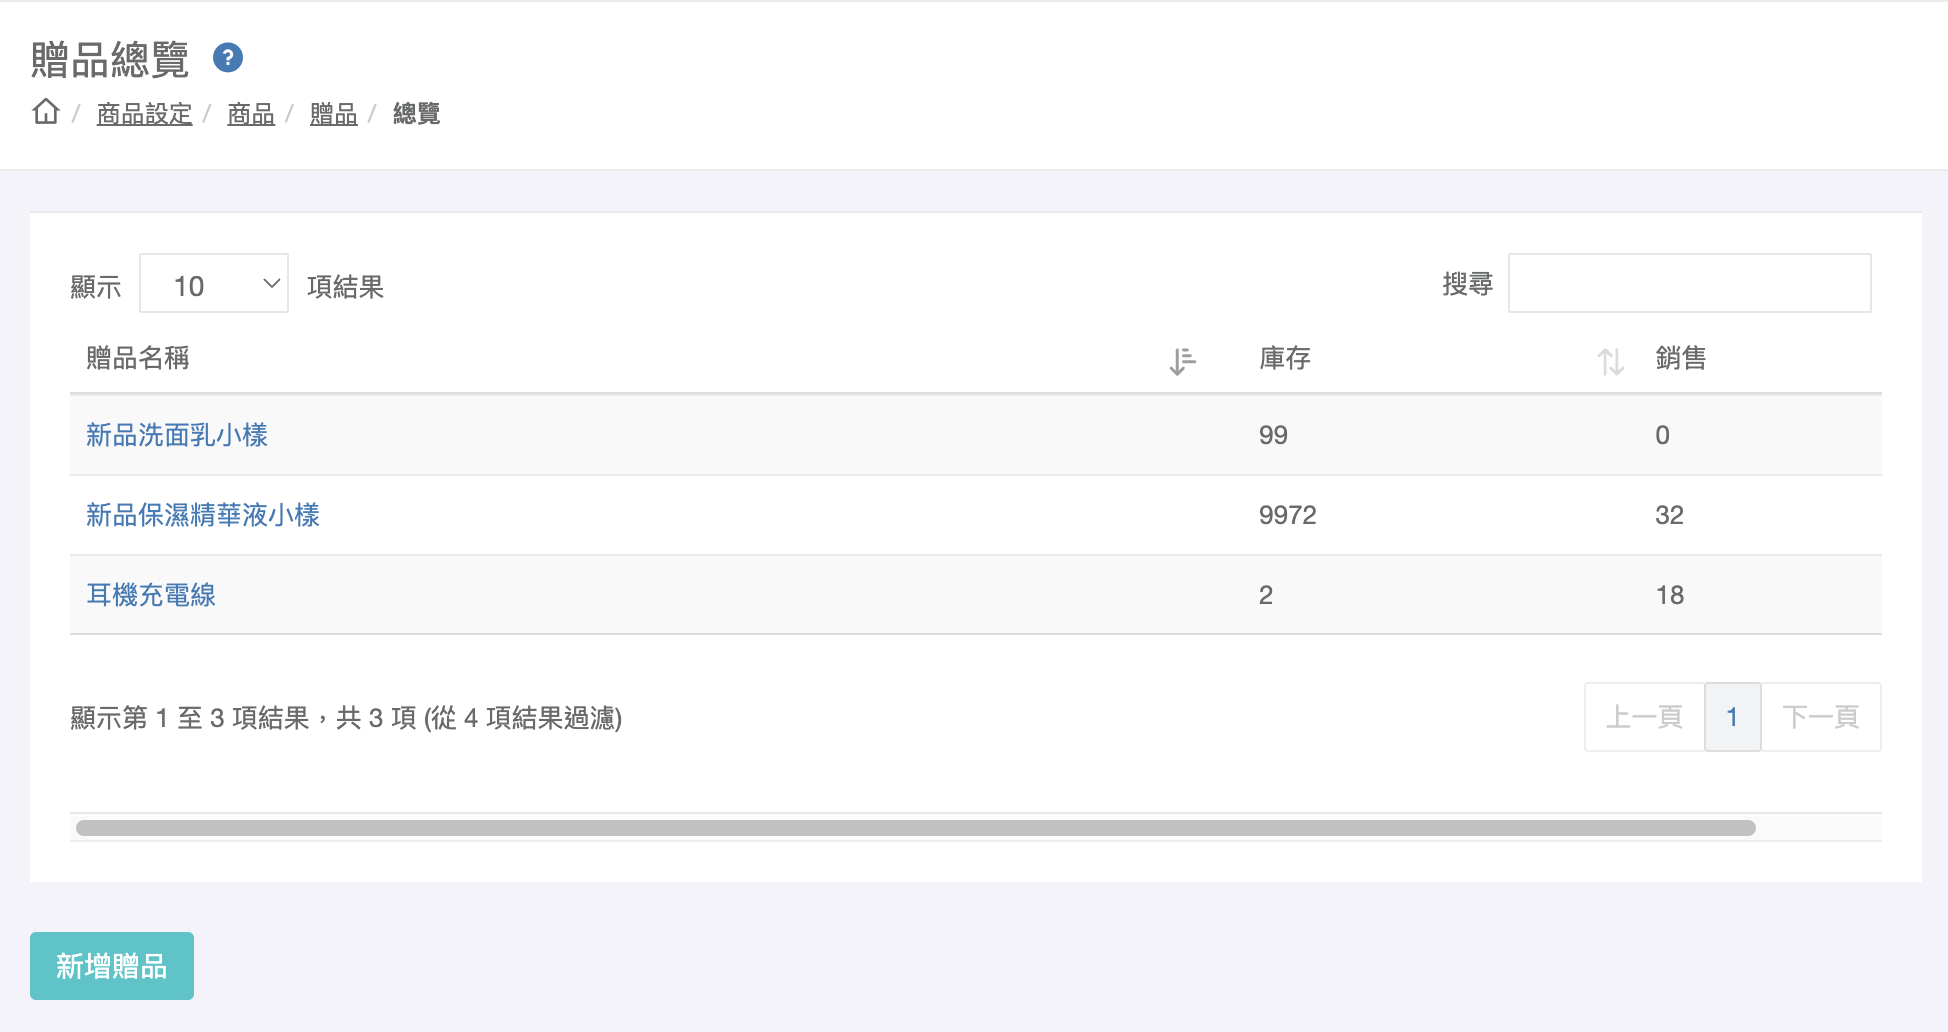Go to next page via 下一頁
The height and width of the screenshot is (1032, 1948).
coord(1820,716)
